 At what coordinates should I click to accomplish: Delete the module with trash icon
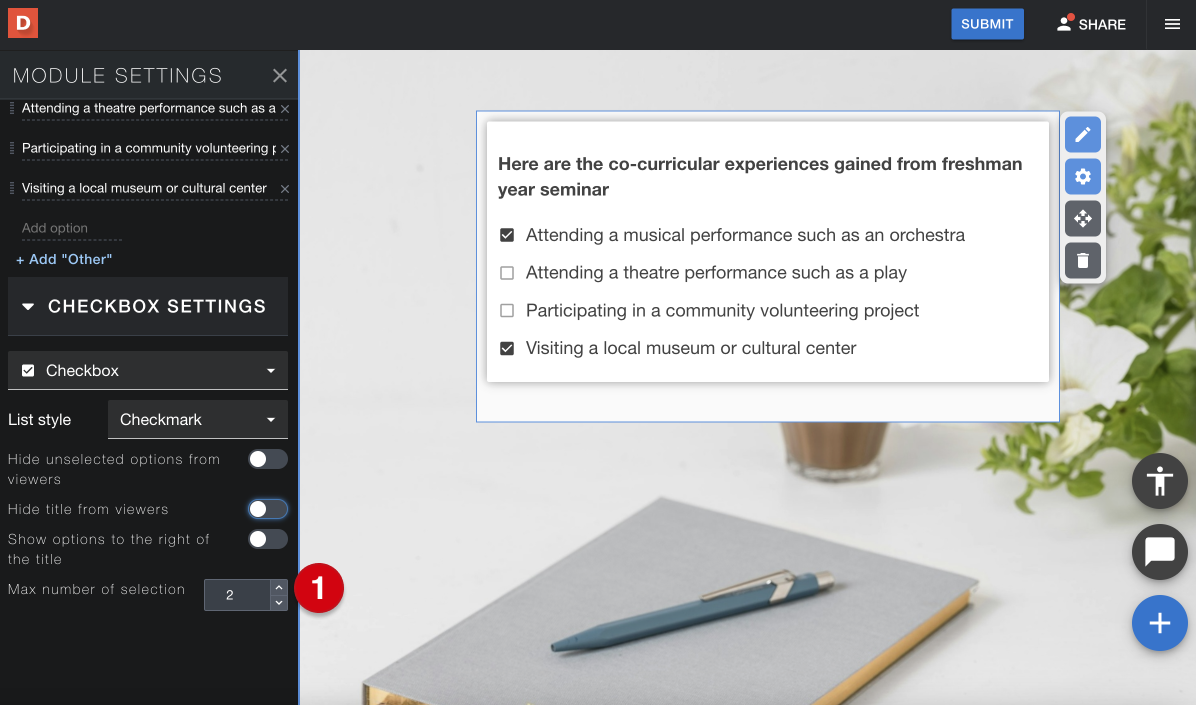(1082, 261)
